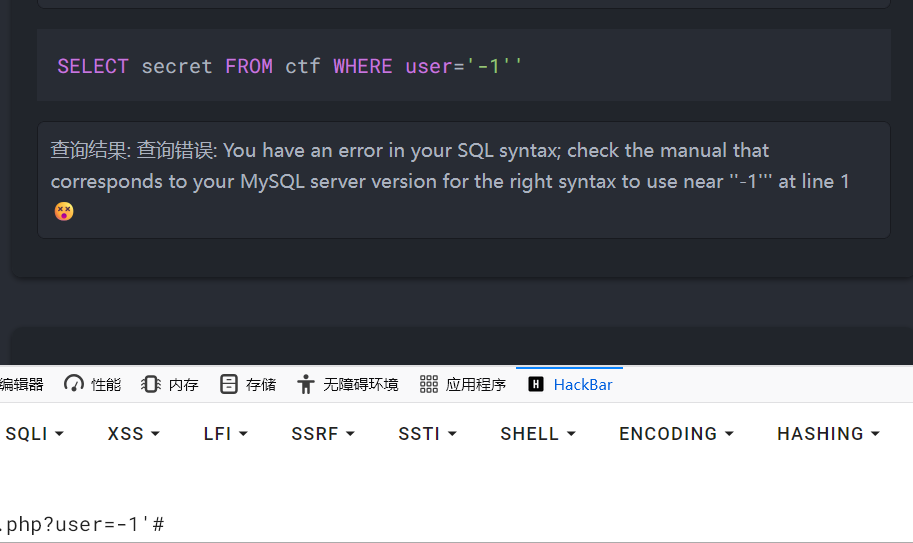The image size is (913, 543).
Task: Open the HackBar devtools tab
Action: [x=569, y=385]
